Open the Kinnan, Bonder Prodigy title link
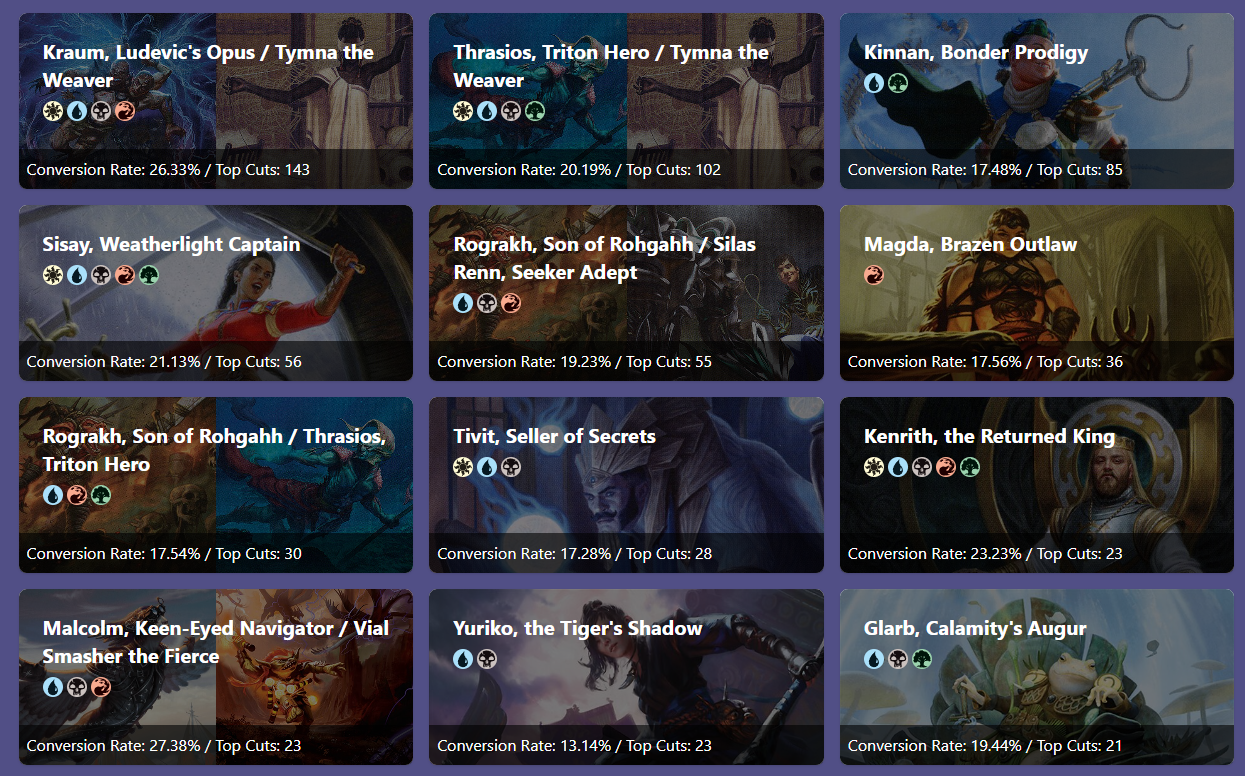The width and height of the screenshot is (1245, 776). point(976,52)
